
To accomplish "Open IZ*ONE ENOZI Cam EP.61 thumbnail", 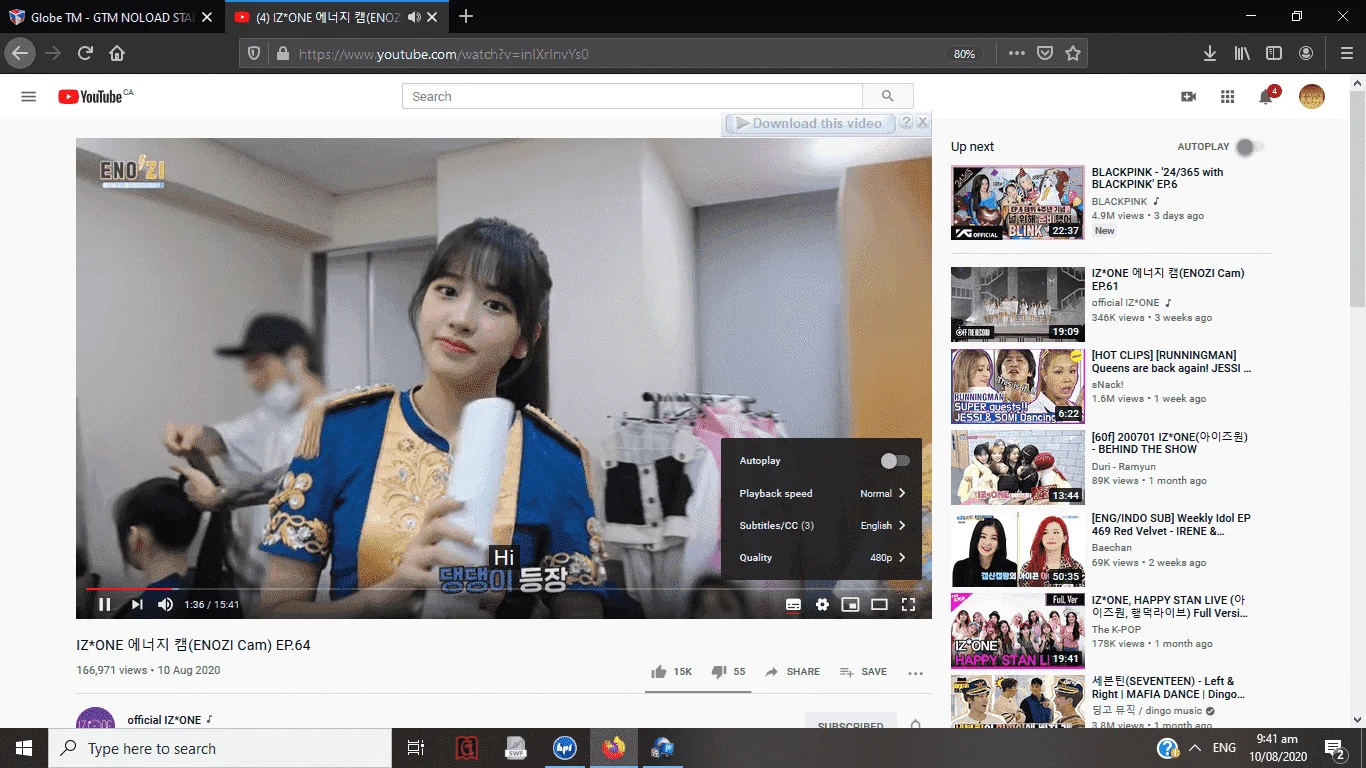I will click(1018, 304).
